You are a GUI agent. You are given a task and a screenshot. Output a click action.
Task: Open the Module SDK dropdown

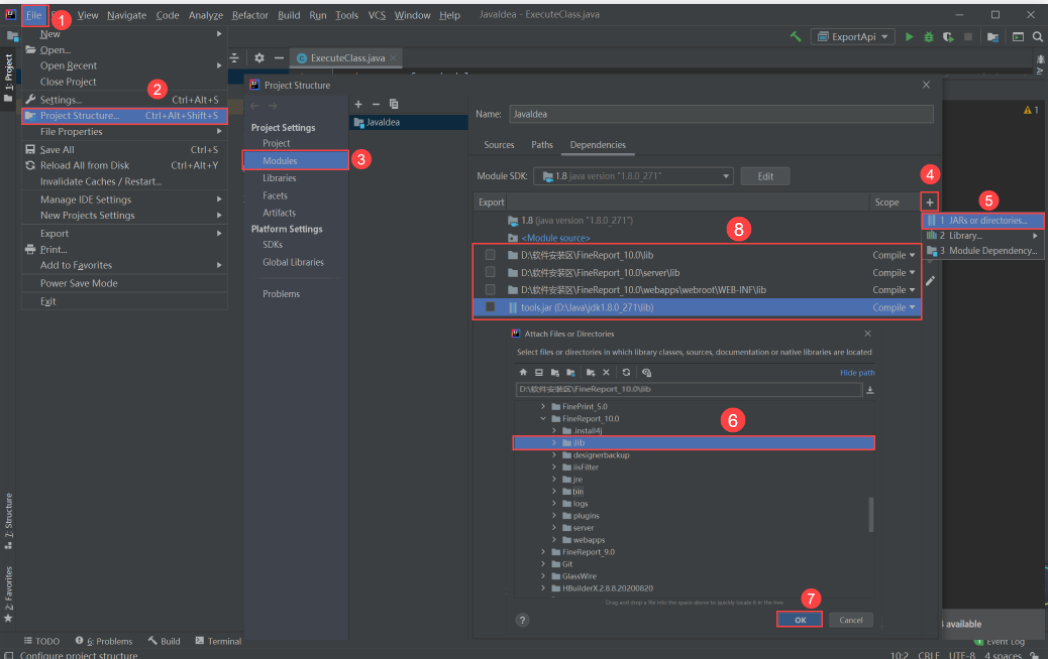tap(633, 176)
